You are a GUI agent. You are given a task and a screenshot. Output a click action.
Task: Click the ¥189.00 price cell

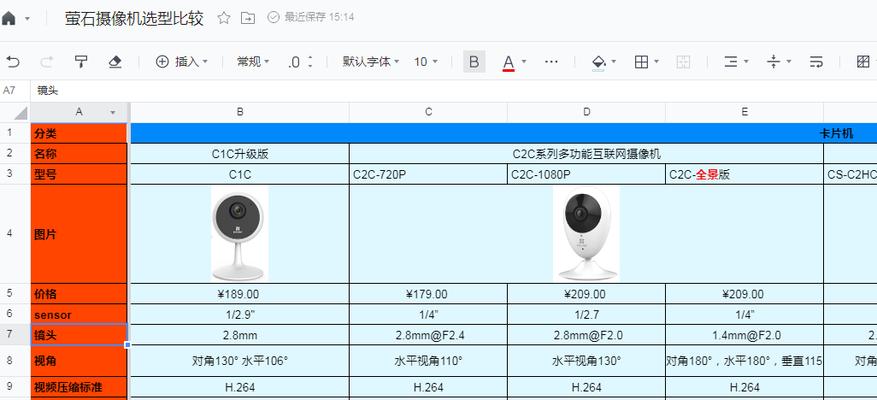coord(240,294)
